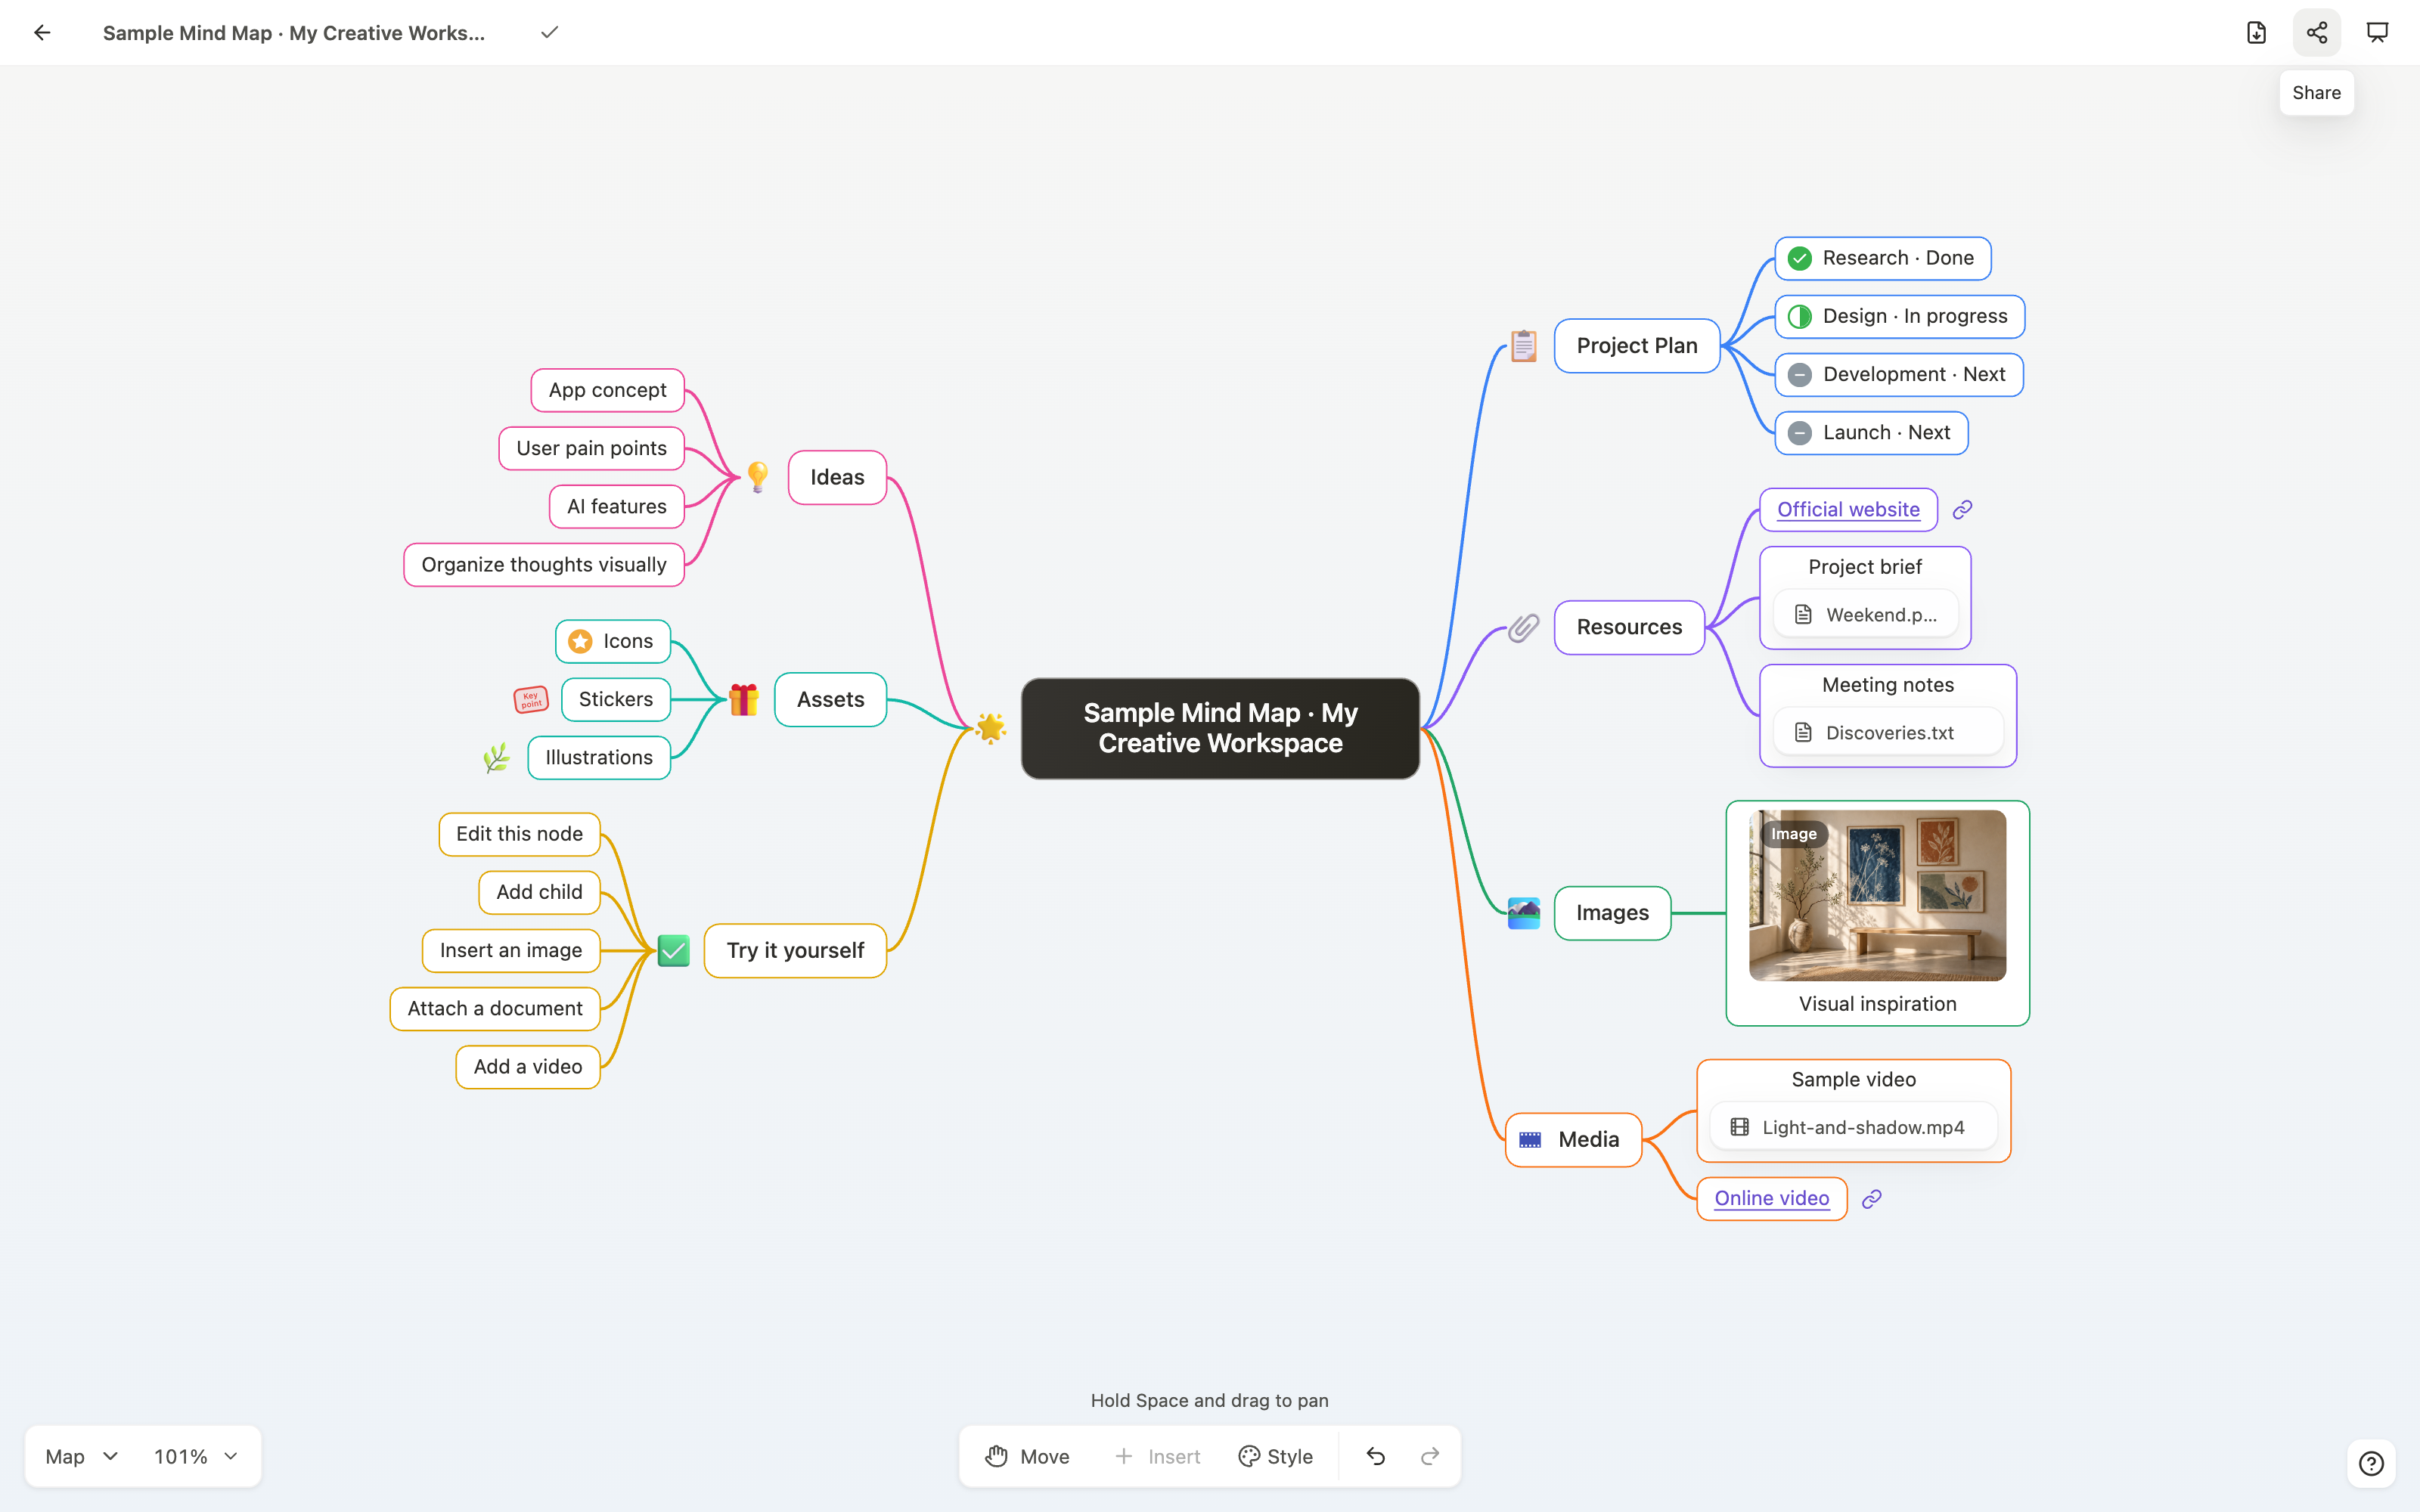The image size is (2420, 1512).
Task: Undo the last action
Action: click(1376, 1456)
